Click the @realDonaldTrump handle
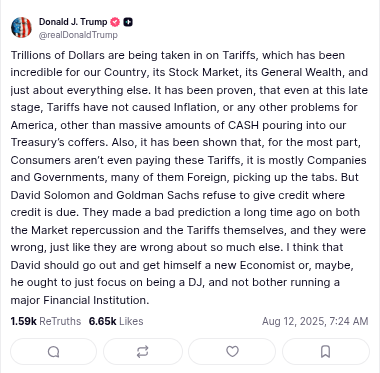380x373 pixels. [78, 35]
